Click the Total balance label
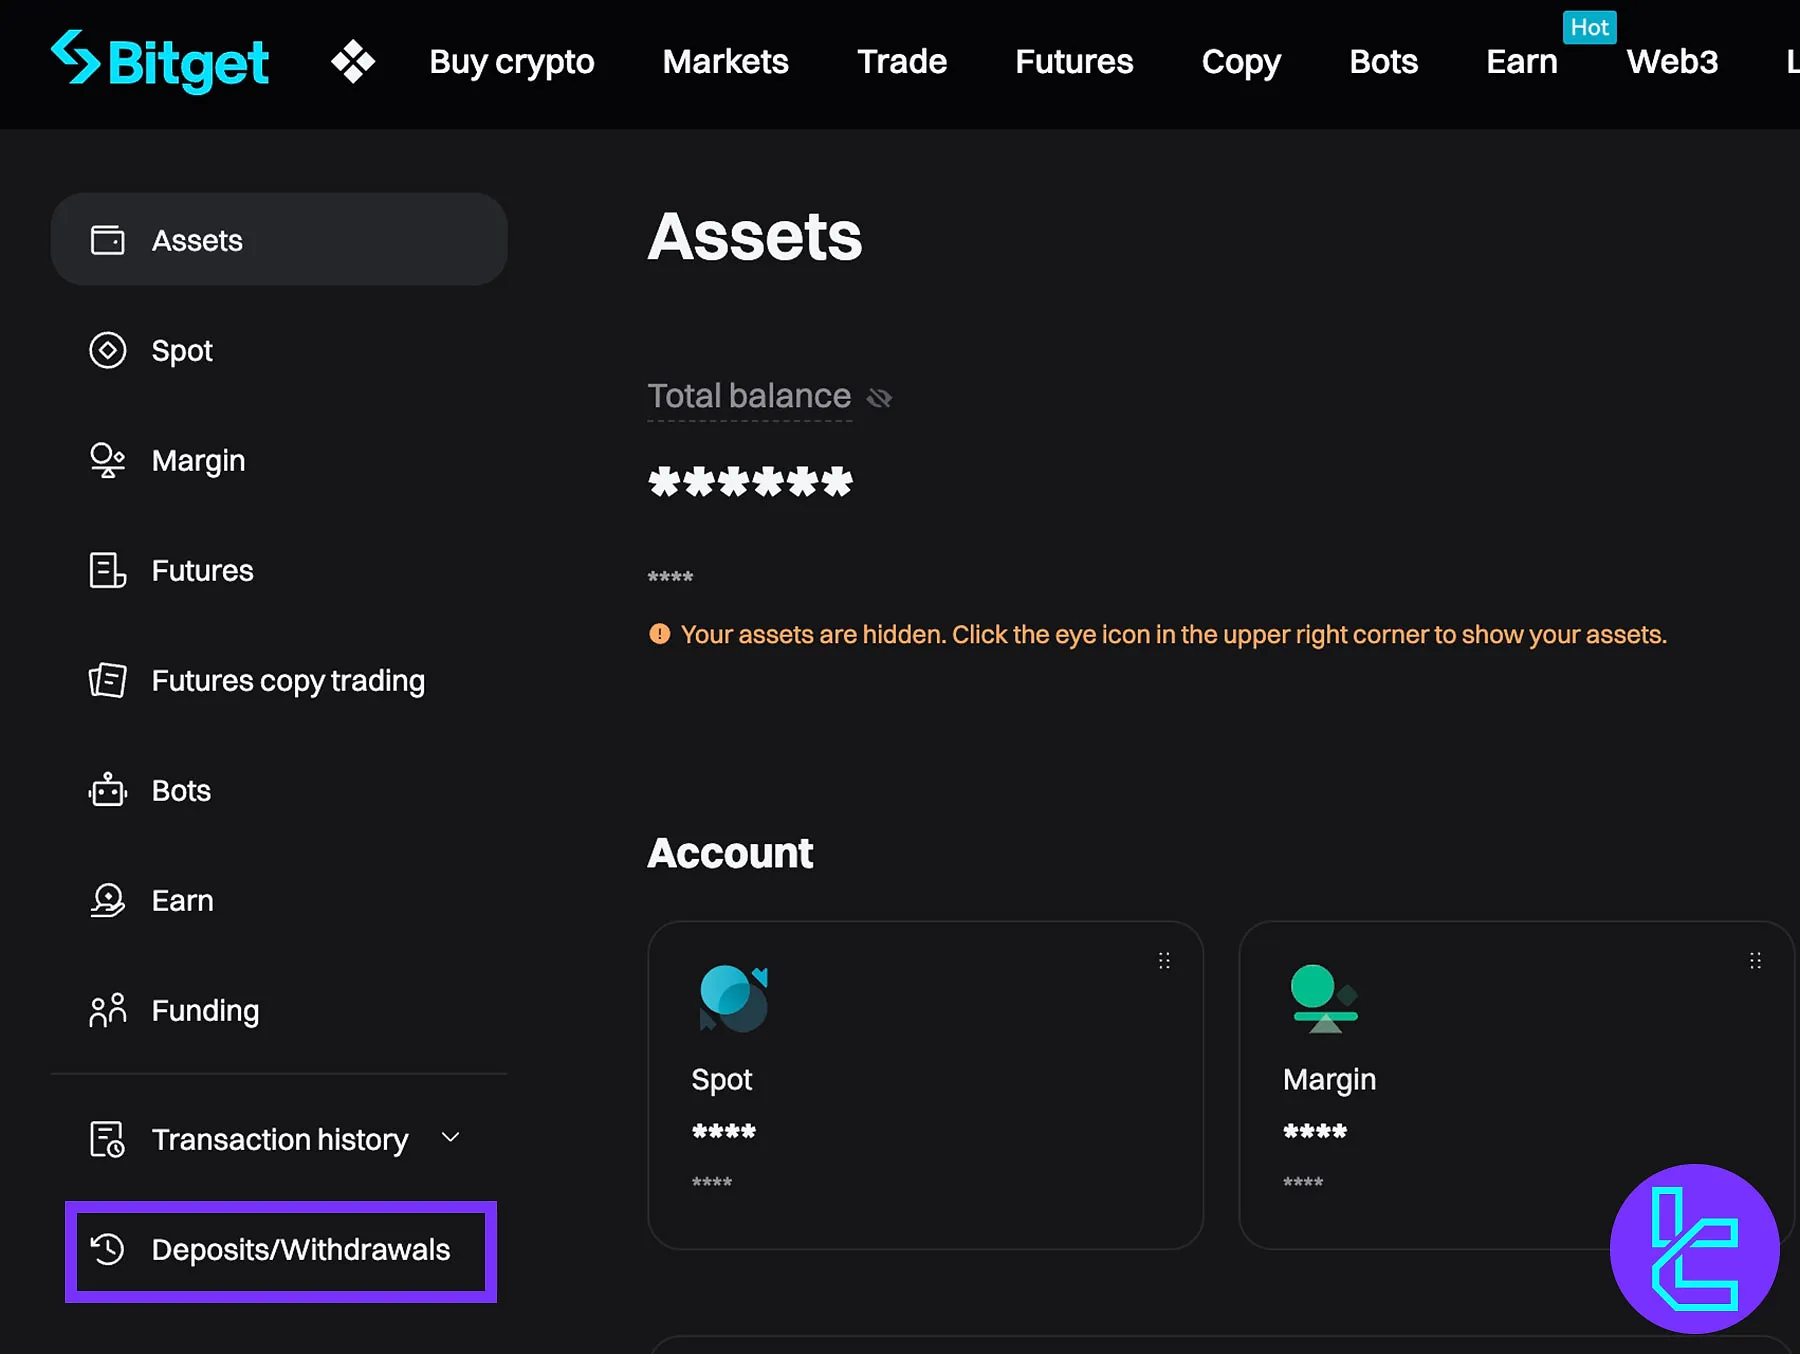Screen dimensions: 1800x1354 749,396
